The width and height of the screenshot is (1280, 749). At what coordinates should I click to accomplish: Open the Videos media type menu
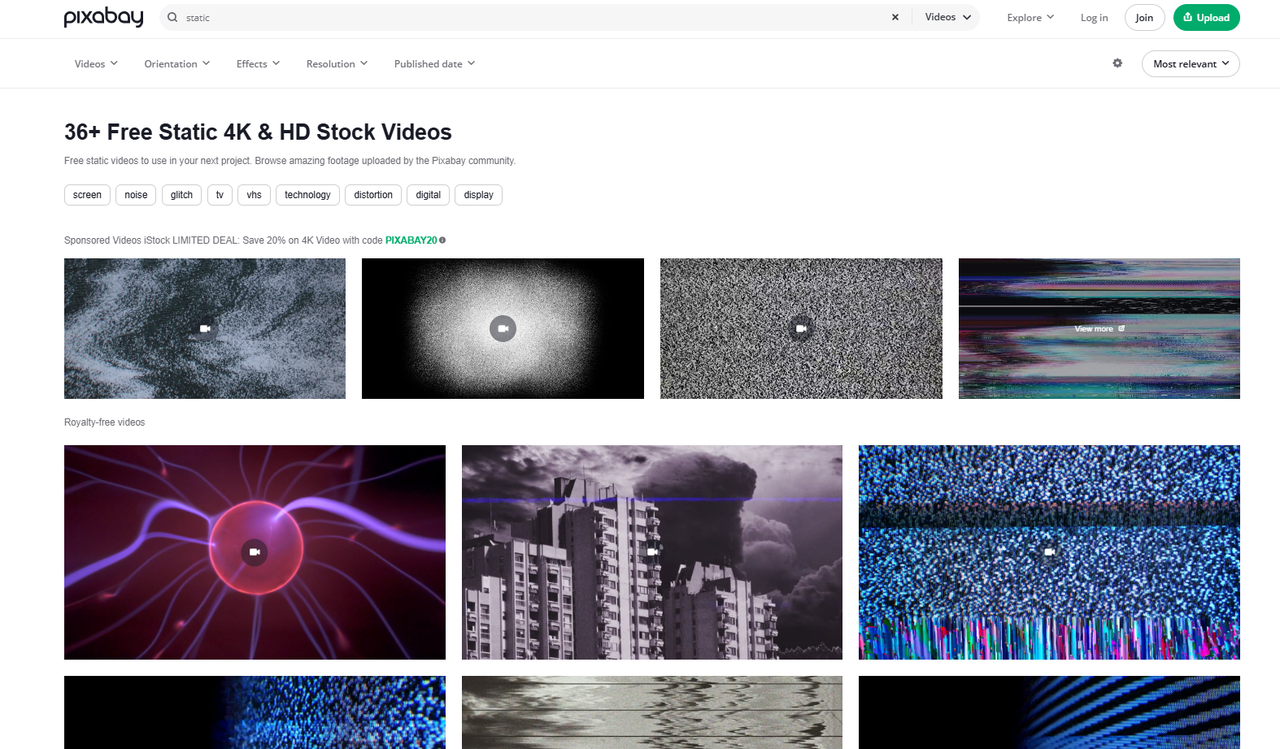[945, 17]
